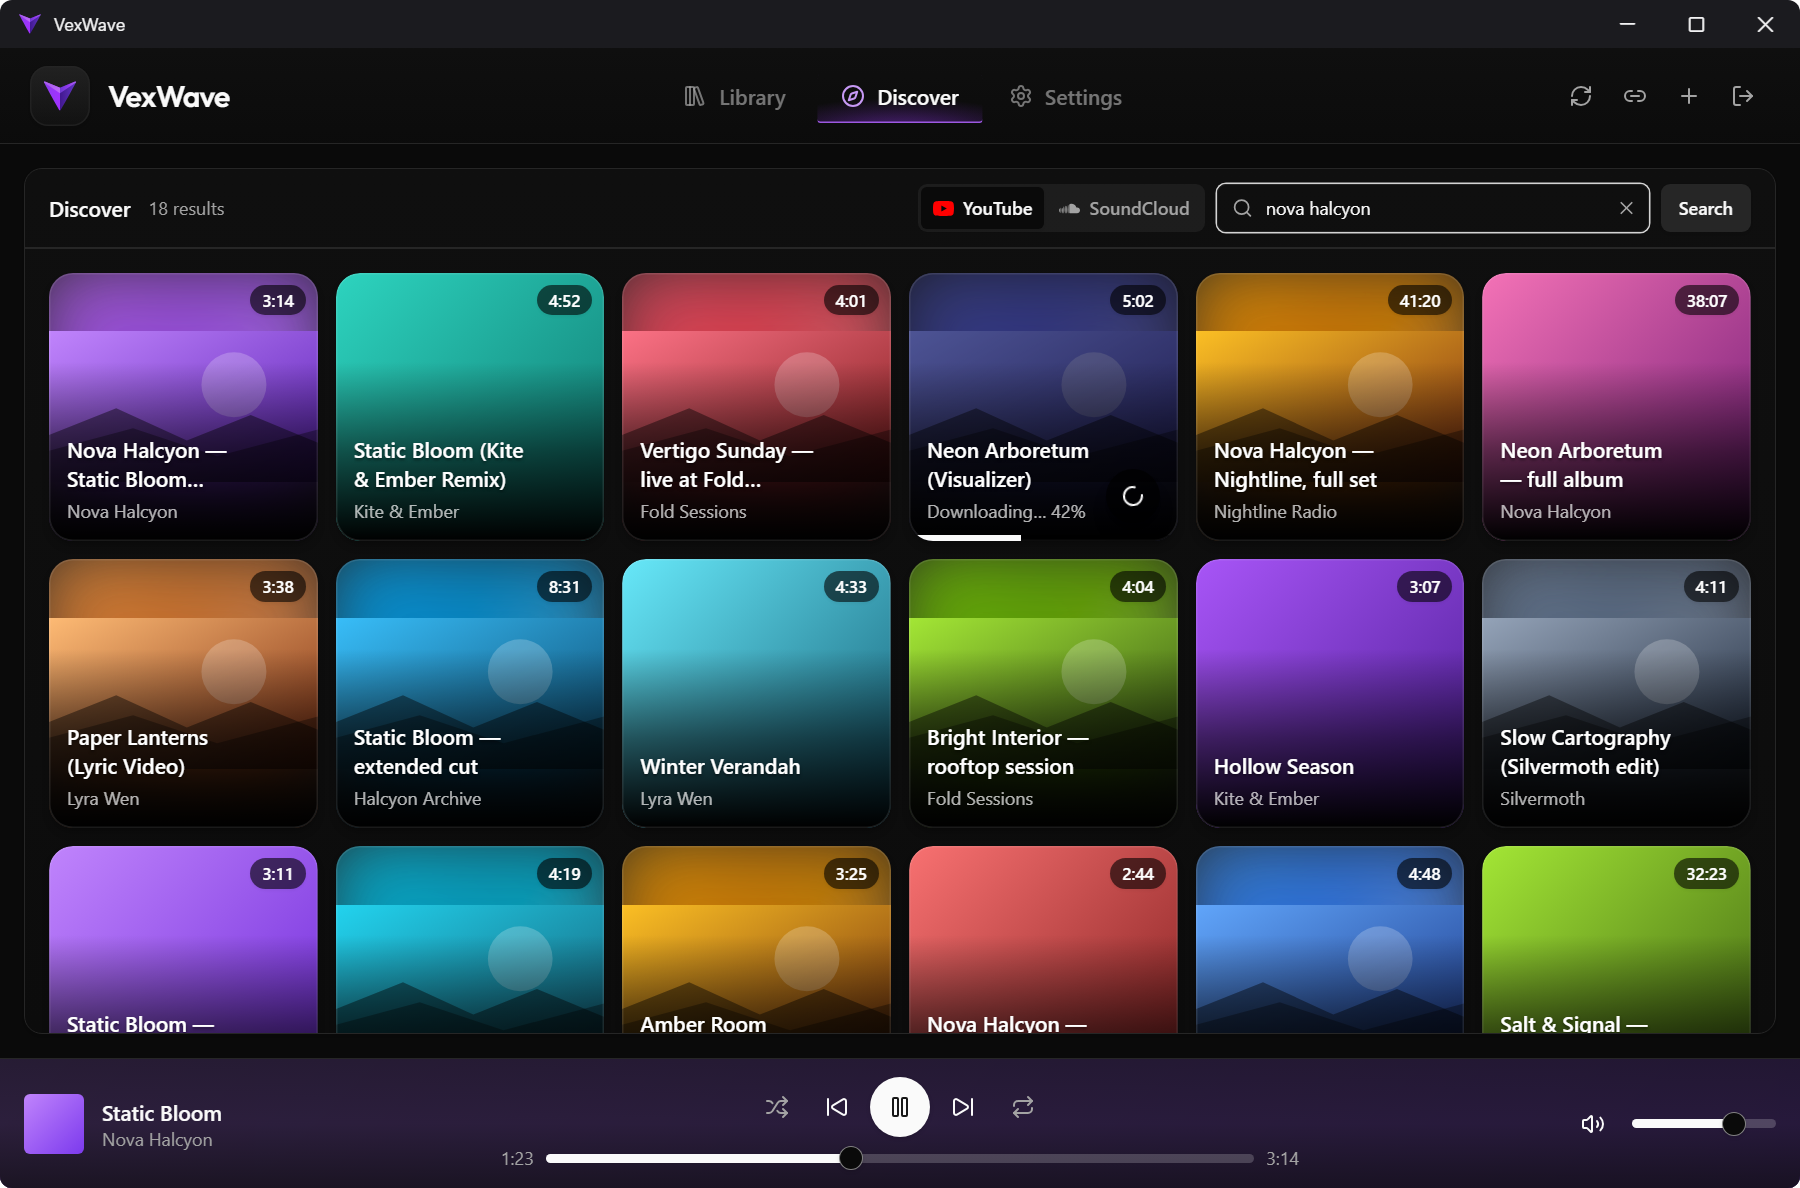
Task: Pause the current track
Action: pos(900,1107)
